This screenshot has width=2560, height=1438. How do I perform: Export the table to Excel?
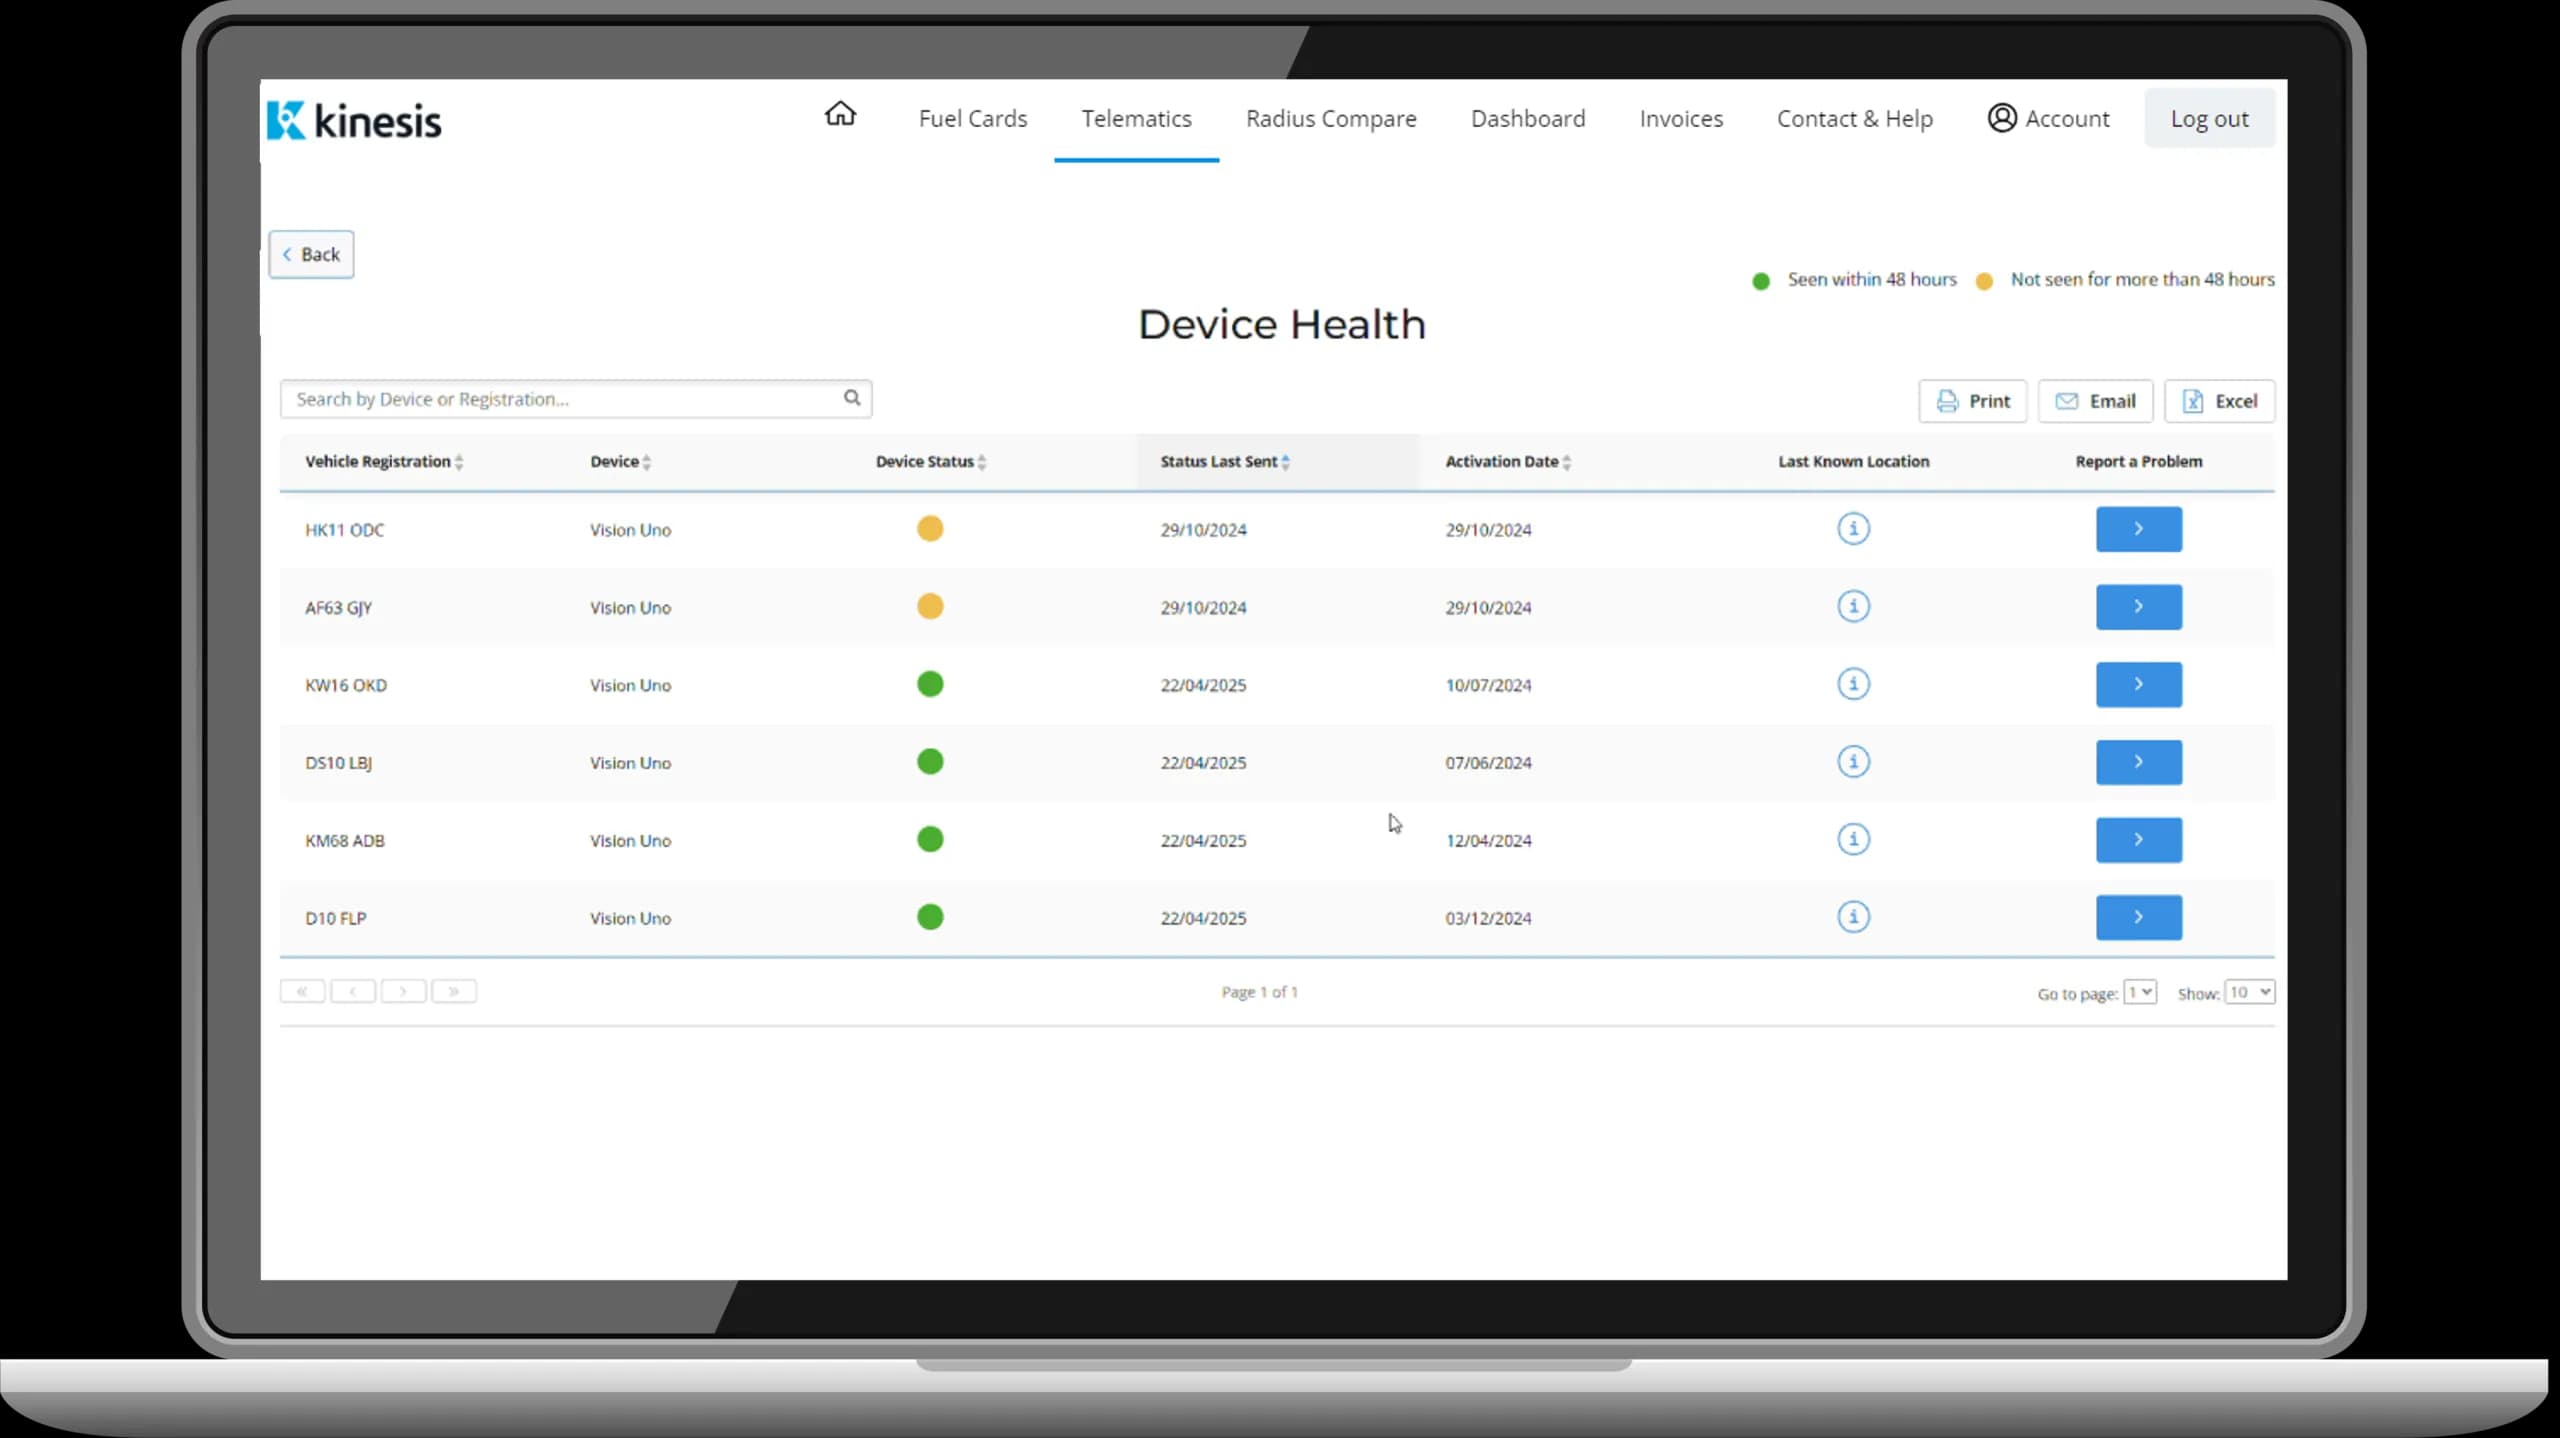(2219, 401)
